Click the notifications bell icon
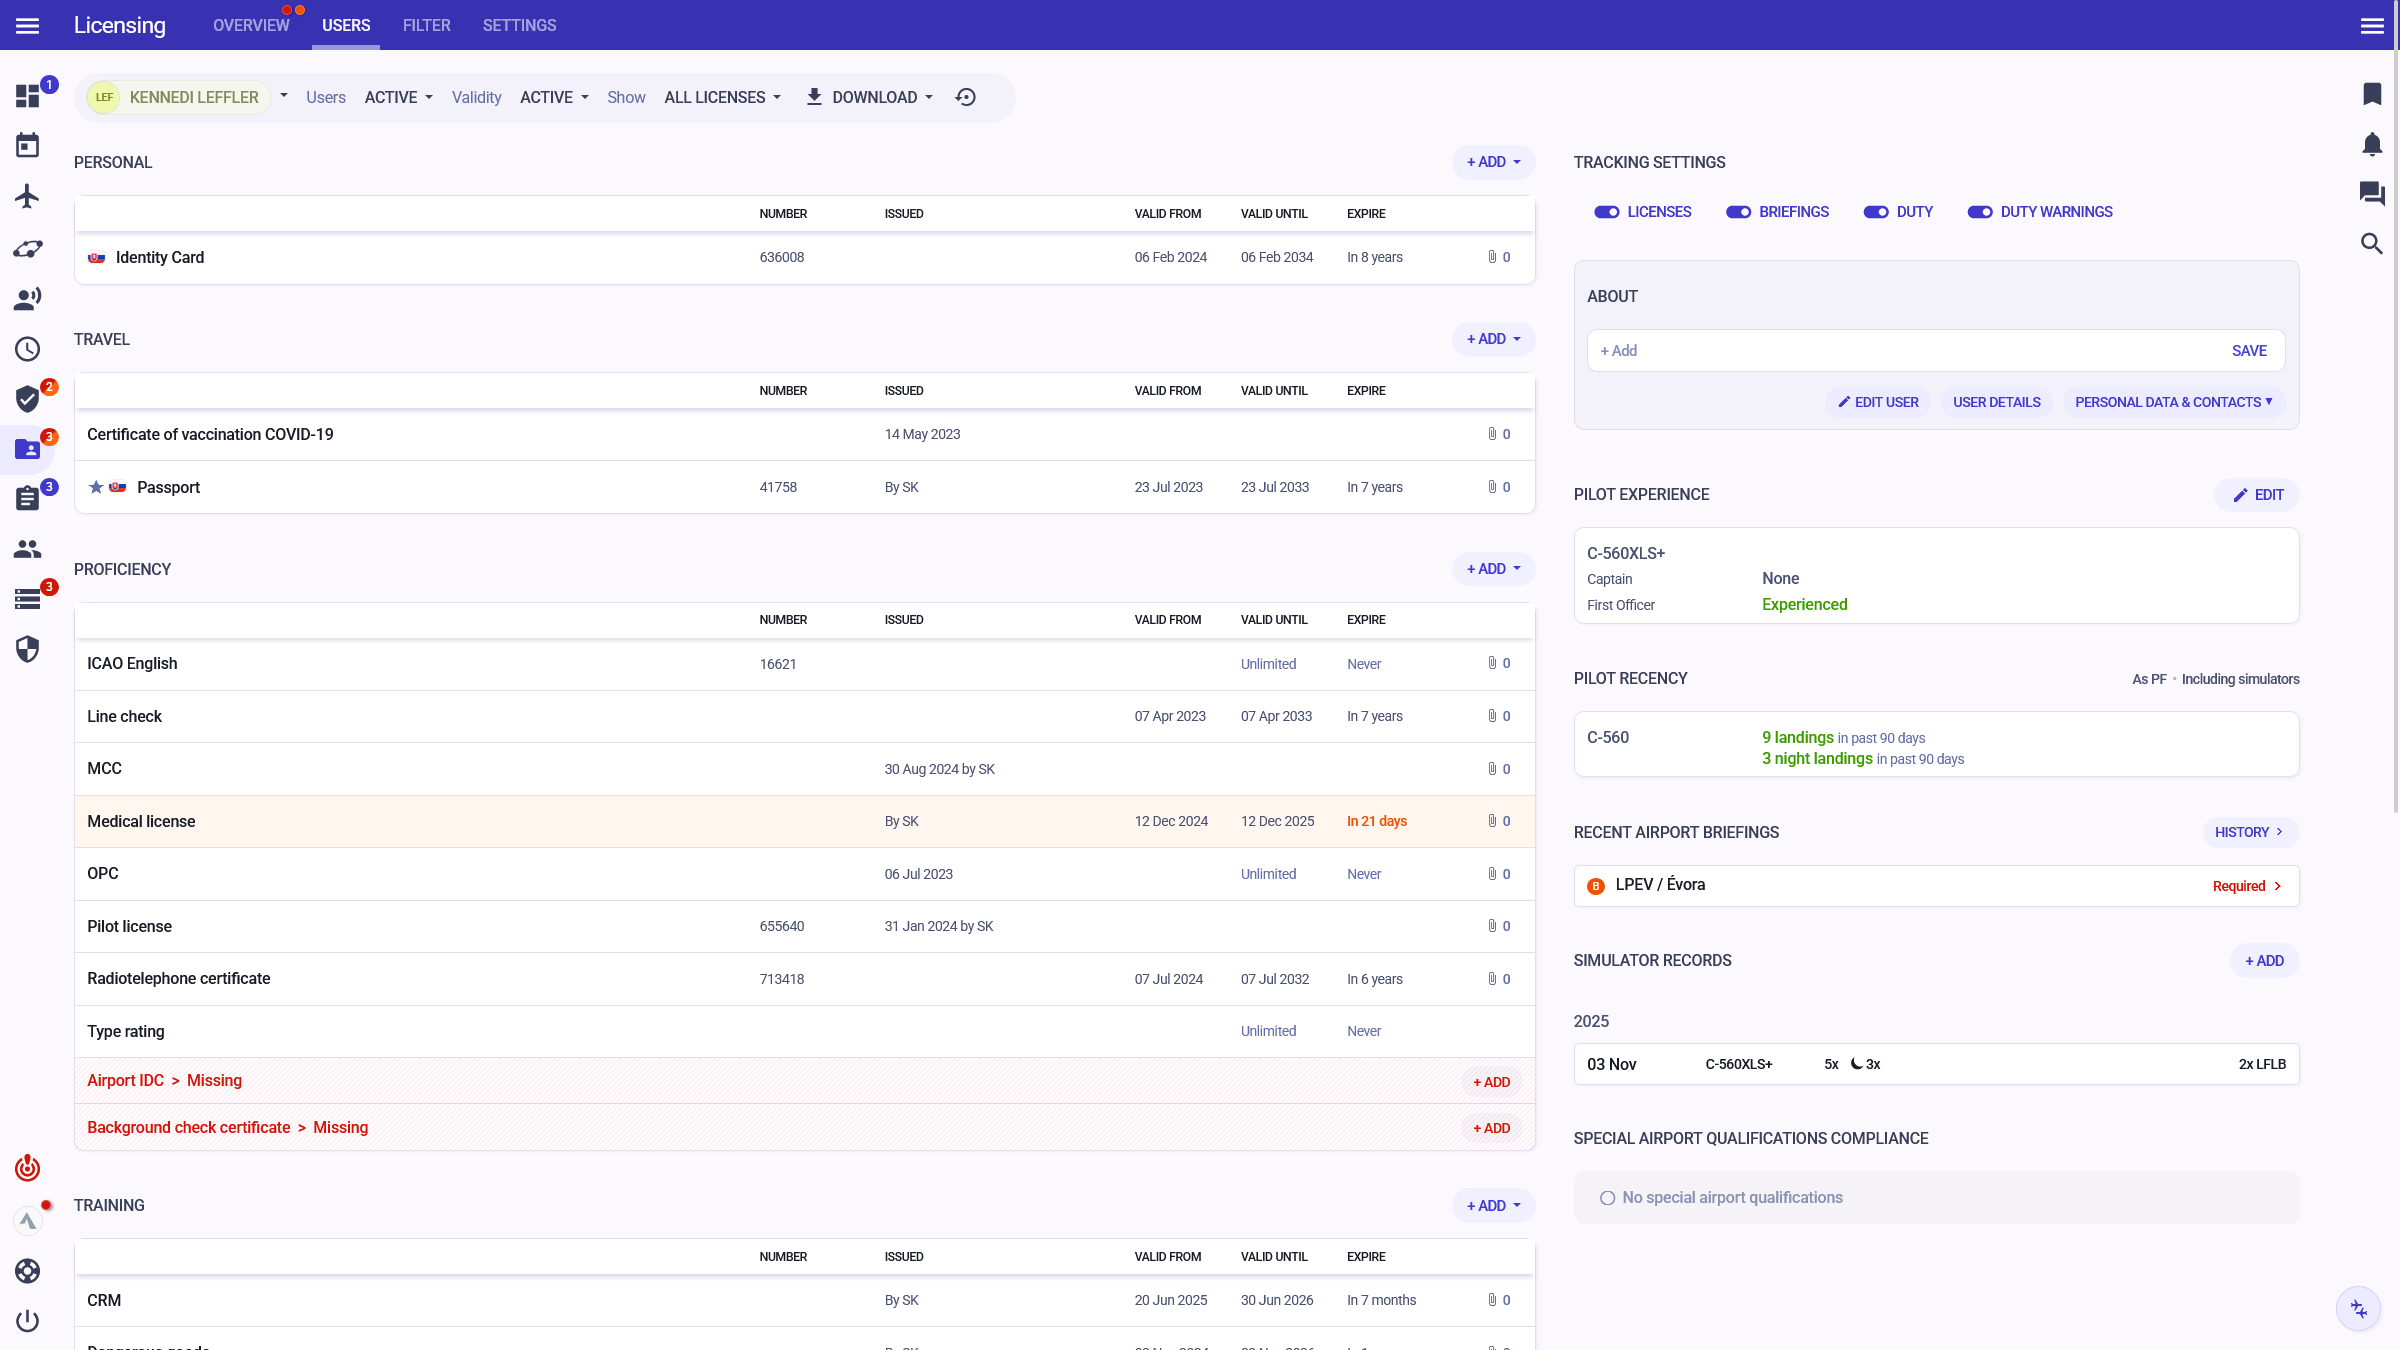 pos(2371,144)
